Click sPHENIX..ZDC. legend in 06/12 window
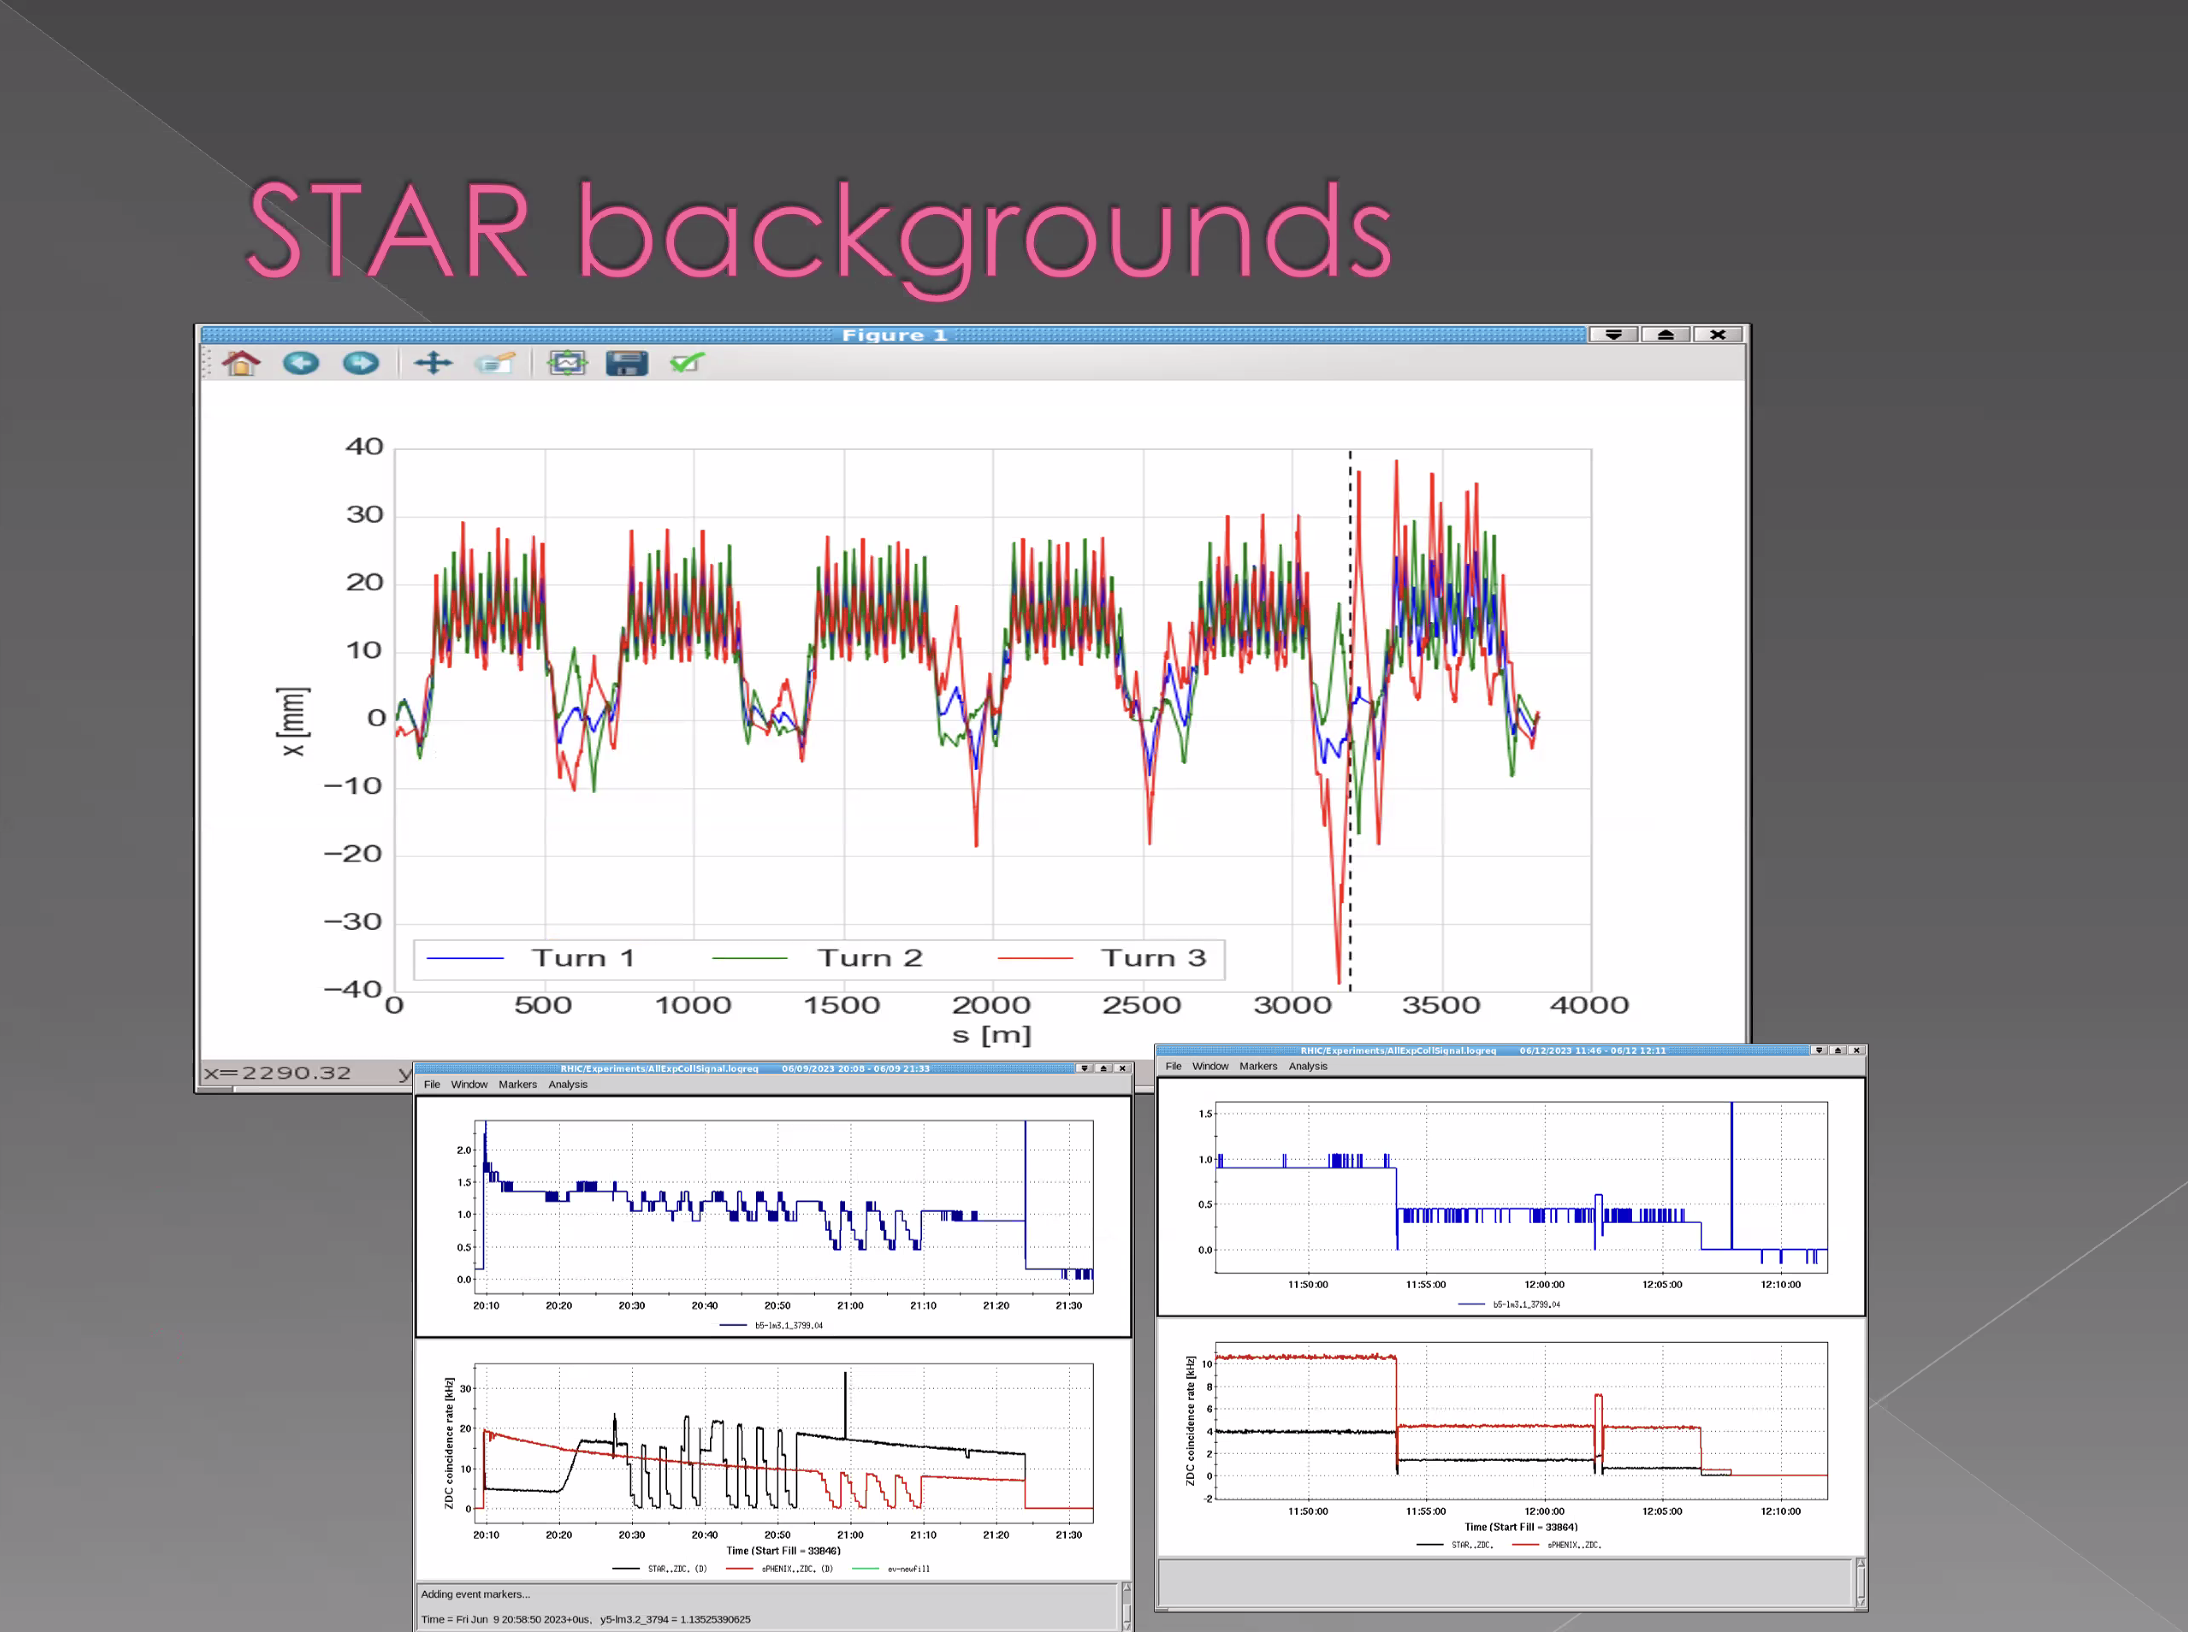 point(1557,1545)
